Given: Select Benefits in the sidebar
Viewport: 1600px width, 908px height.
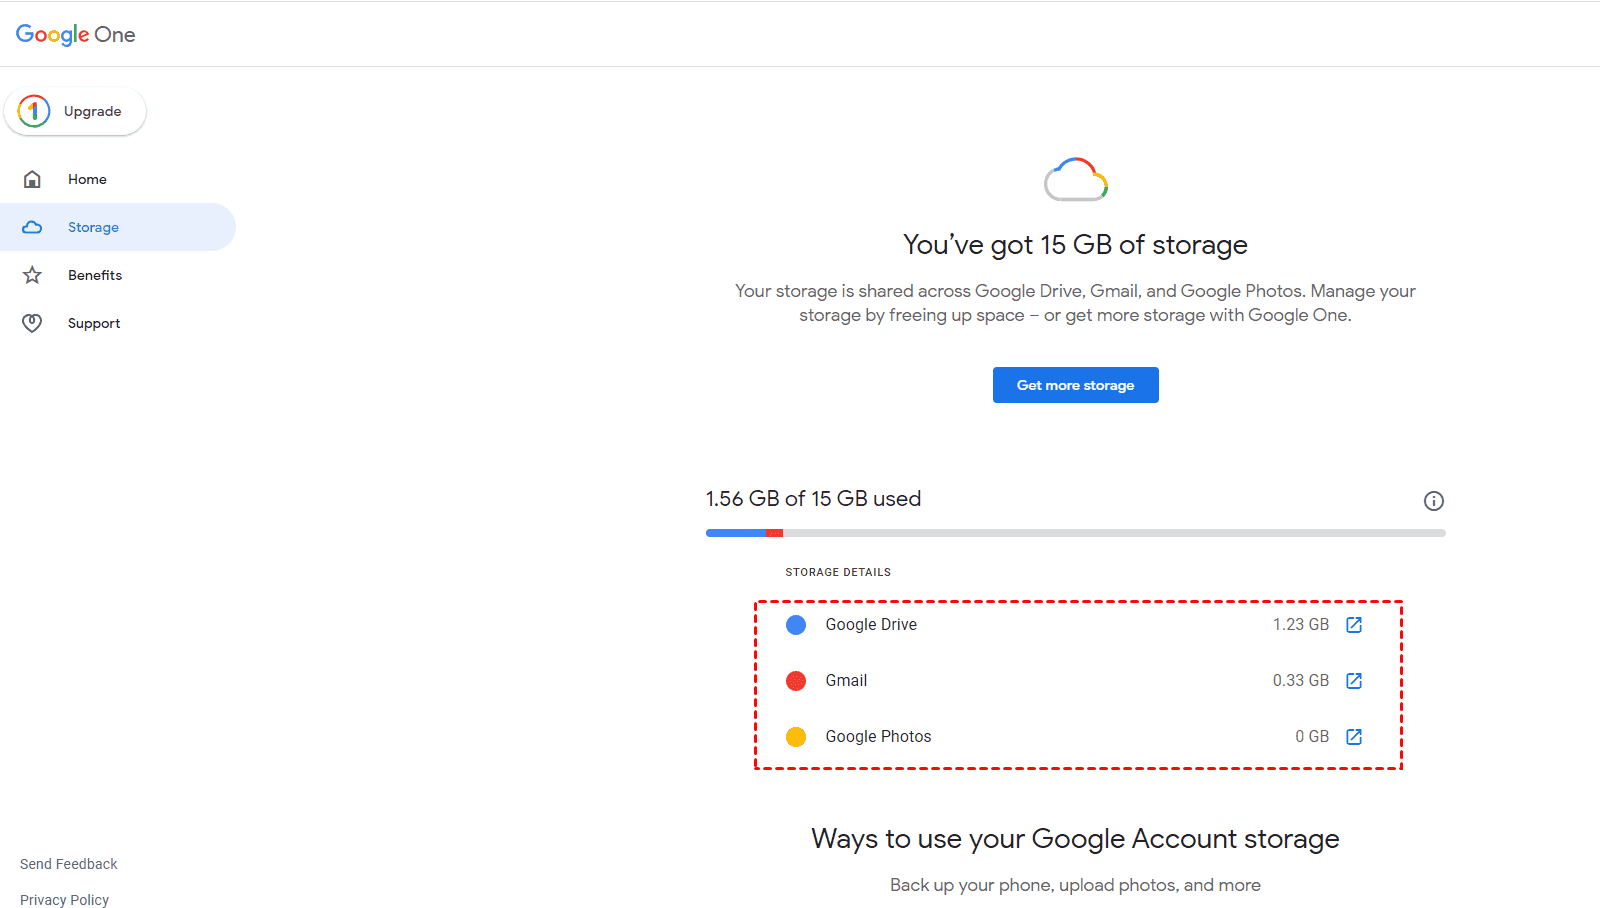Looking at the screenshot, I should [95, 275].
